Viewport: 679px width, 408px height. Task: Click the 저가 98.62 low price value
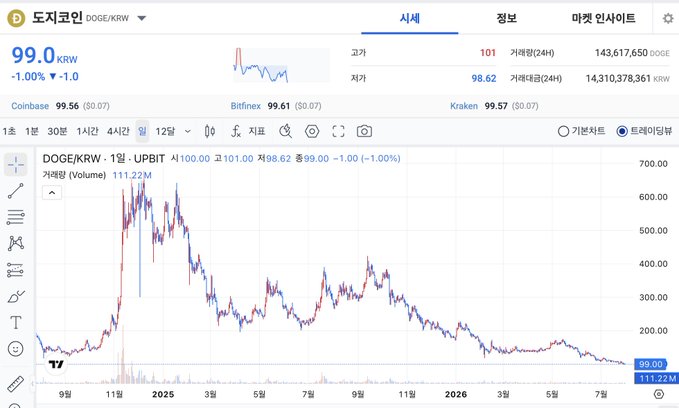tap(484, 78)
